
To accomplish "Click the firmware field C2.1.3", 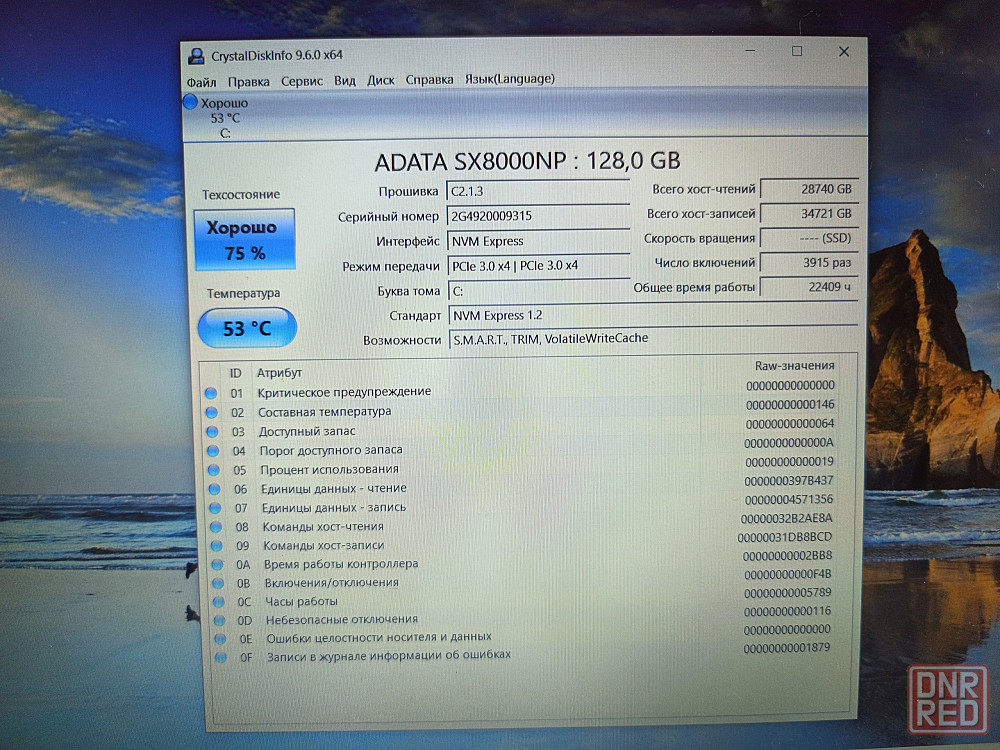I will click(x=538, y=191).
